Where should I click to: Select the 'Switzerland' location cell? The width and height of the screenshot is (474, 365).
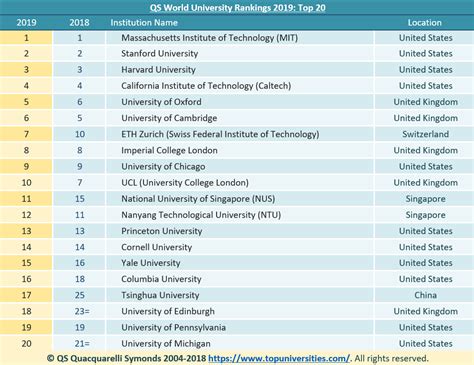[425, 134]
